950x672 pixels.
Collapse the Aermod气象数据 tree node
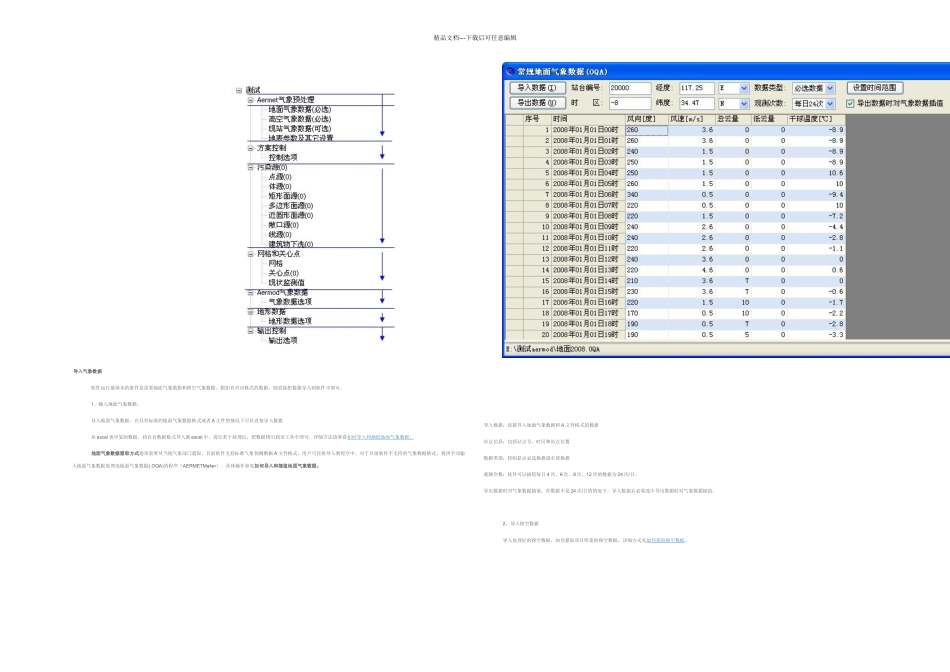coord(250,293)
